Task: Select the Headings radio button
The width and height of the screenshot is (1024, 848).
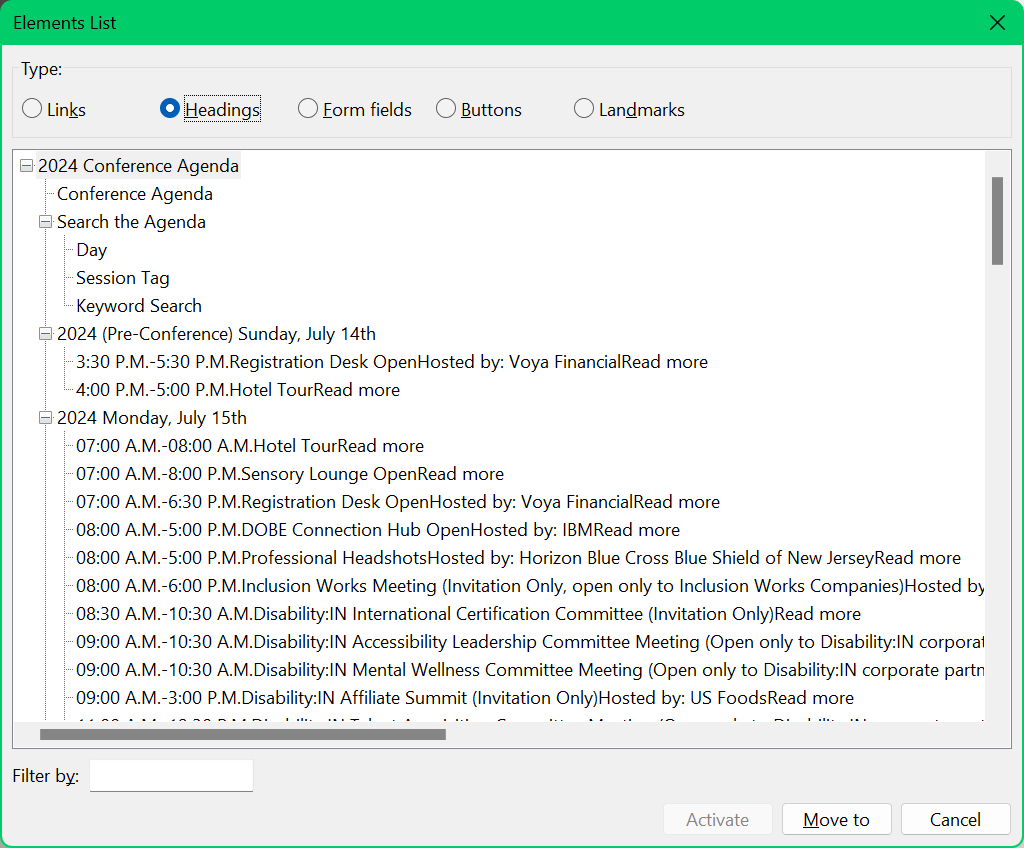Action: tap(210, 109)
